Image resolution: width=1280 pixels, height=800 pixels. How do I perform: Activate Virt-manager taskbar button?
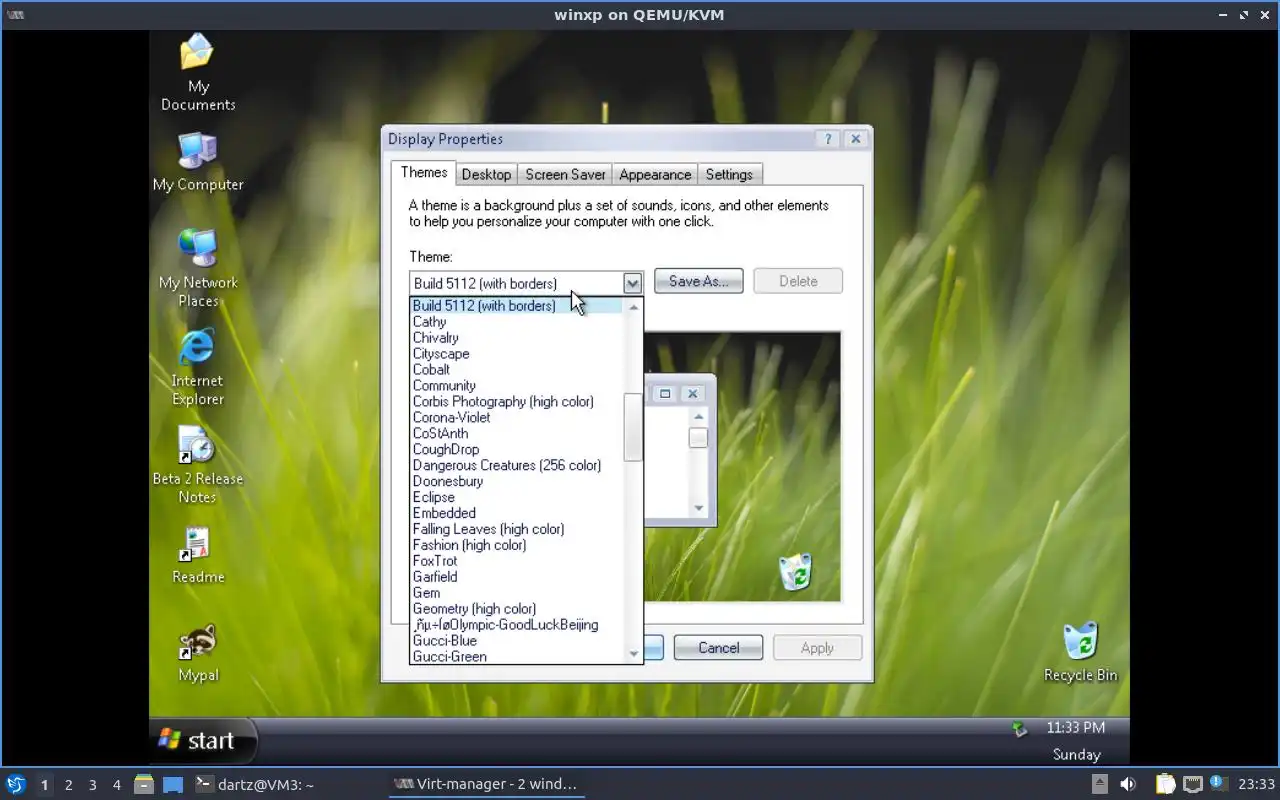486,784
